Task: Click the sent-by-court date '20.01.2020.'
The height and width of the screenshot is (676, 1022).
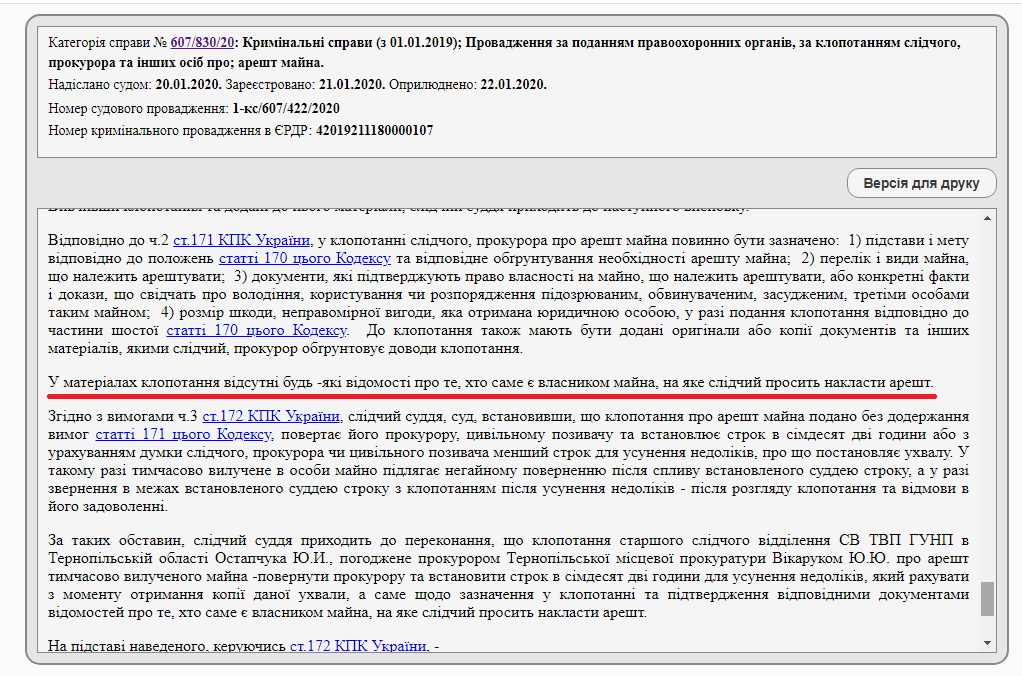Action: (188, 85)
